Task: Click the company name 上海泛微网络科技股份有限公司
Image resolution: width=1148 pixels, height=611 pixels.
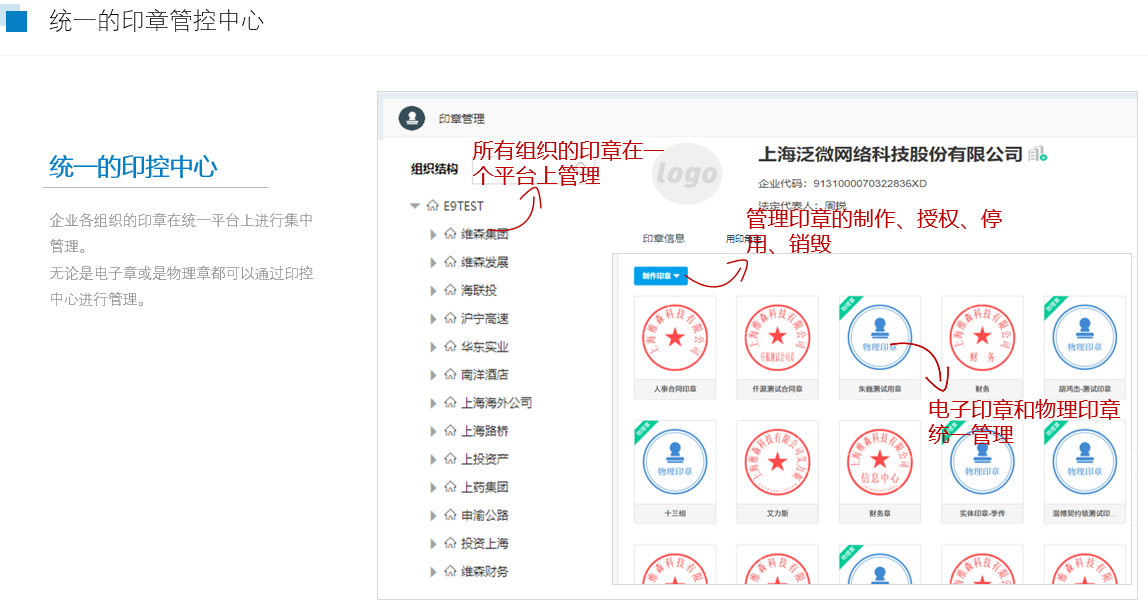Action: 890,154
